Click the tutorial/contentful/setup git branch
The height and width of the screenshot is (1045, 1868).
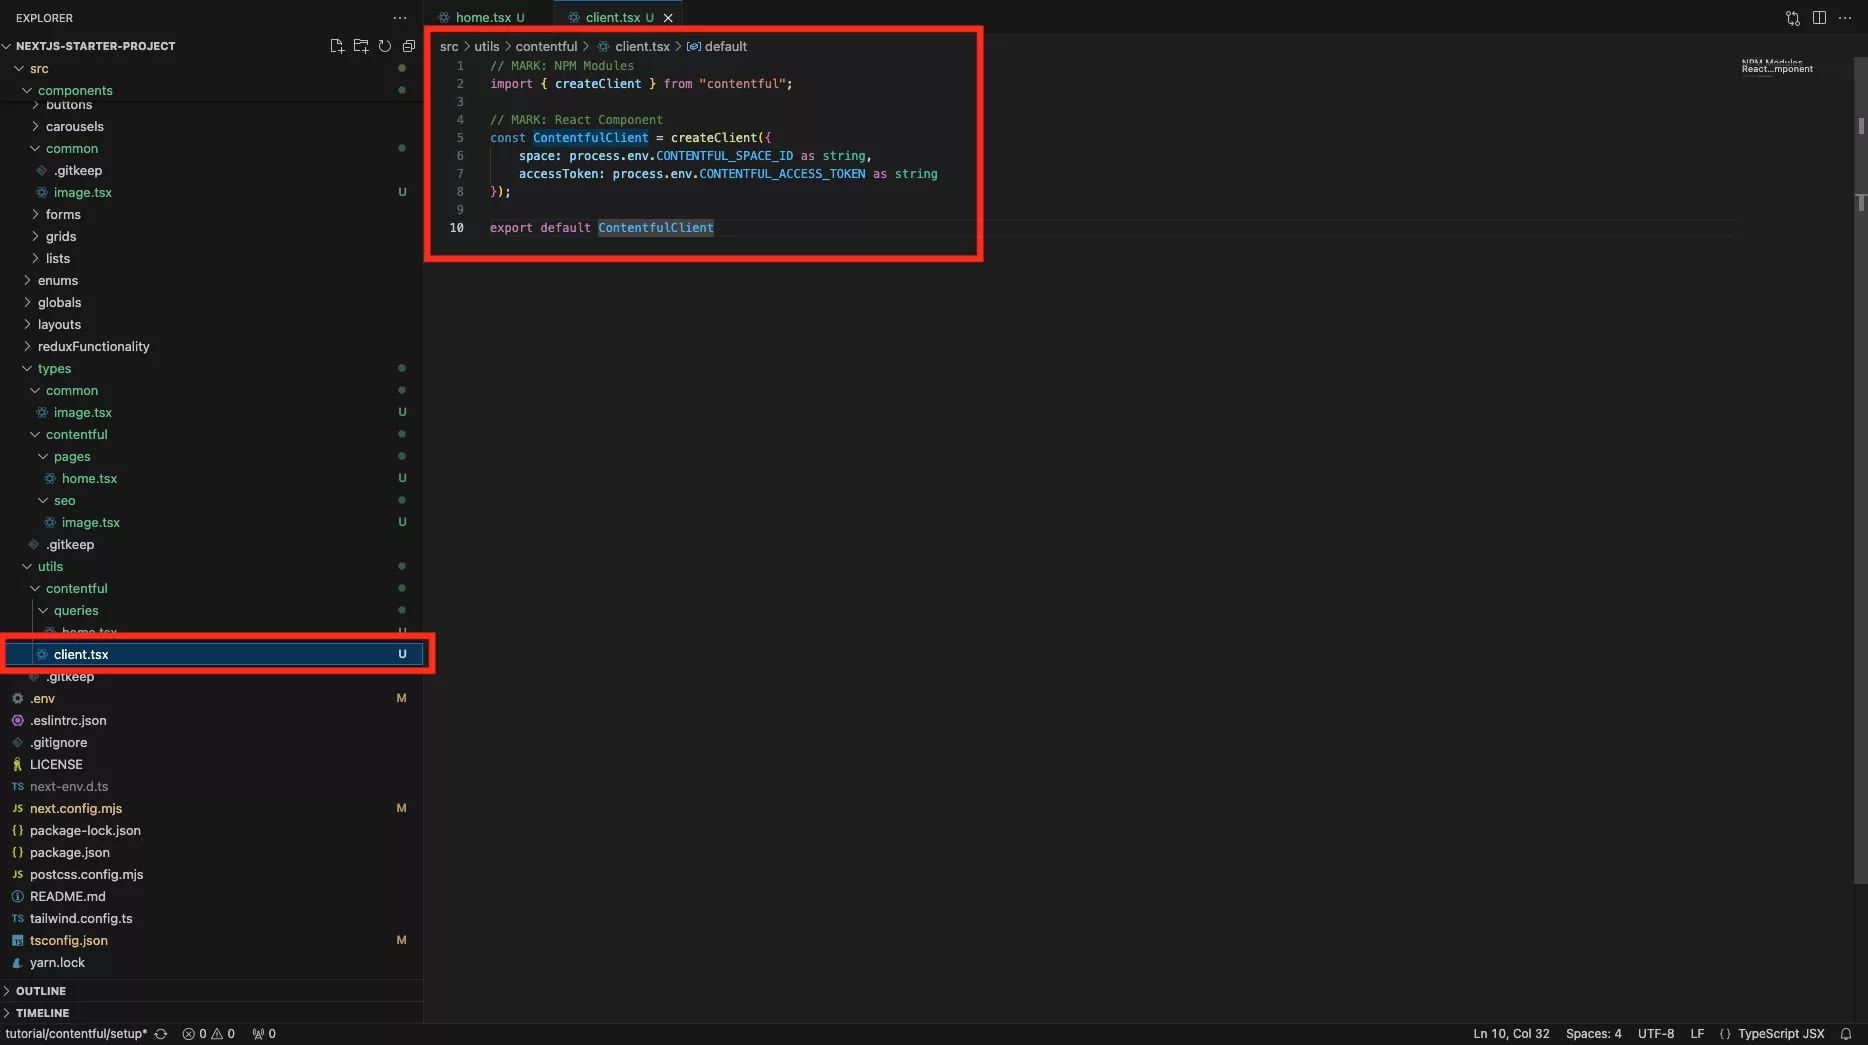coord(76,1034)
